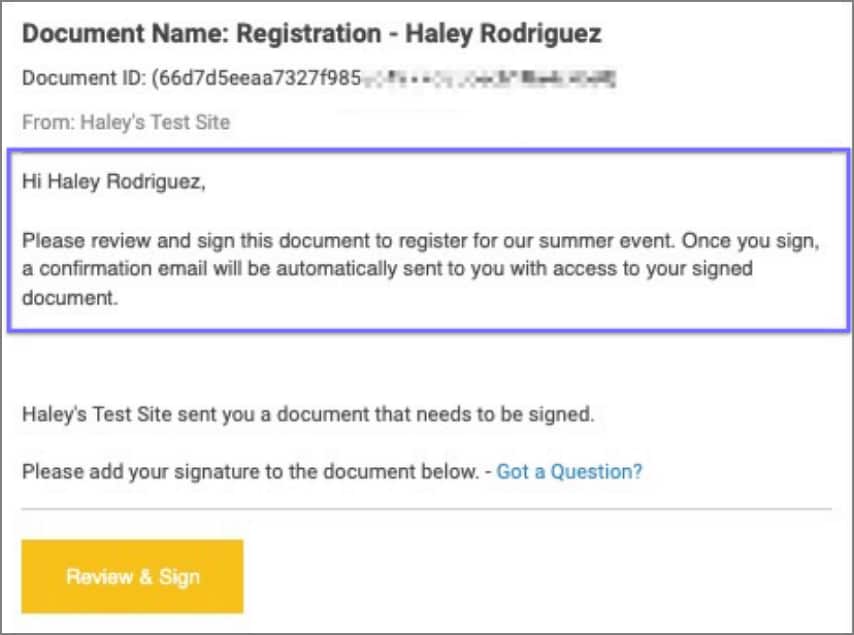Select the From: Haley's Test Site line
Image resolution: width=854 pixels, height=635 pixels.
point(127,121)
